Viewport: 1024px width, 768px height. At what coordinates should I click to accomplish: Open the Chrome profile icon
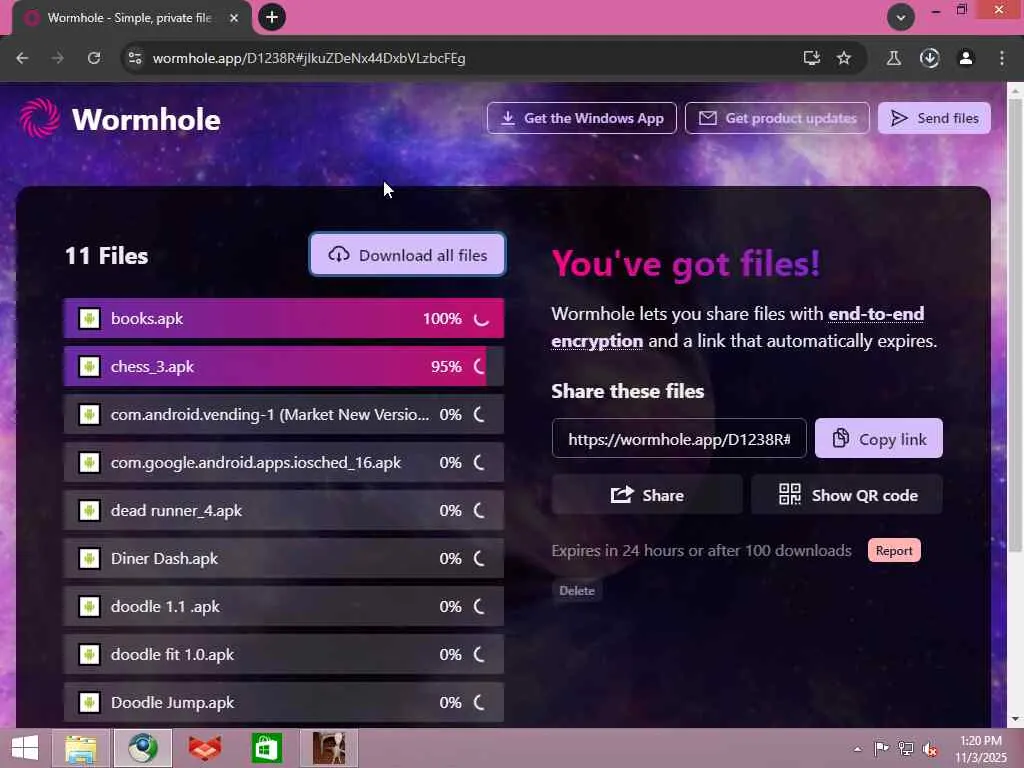pyautogui.click(x=965, y=58)
